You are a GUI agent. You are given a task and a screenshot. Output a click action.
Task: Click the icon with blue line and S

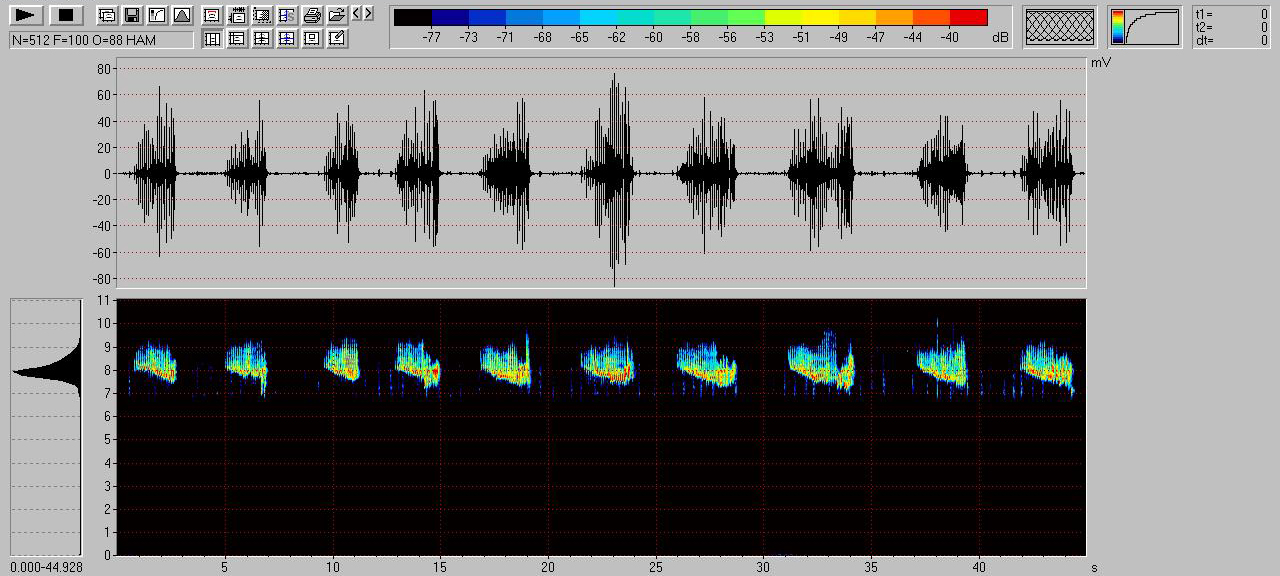coord(287,15)
